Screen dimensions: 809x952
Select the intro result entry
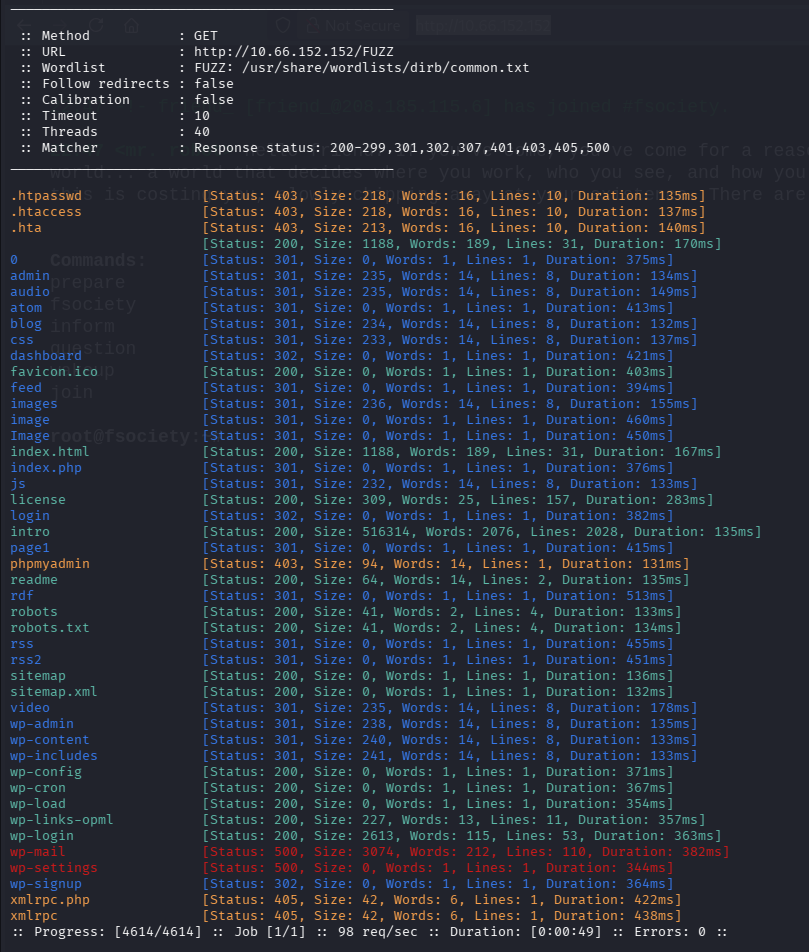tap(30, 531)
